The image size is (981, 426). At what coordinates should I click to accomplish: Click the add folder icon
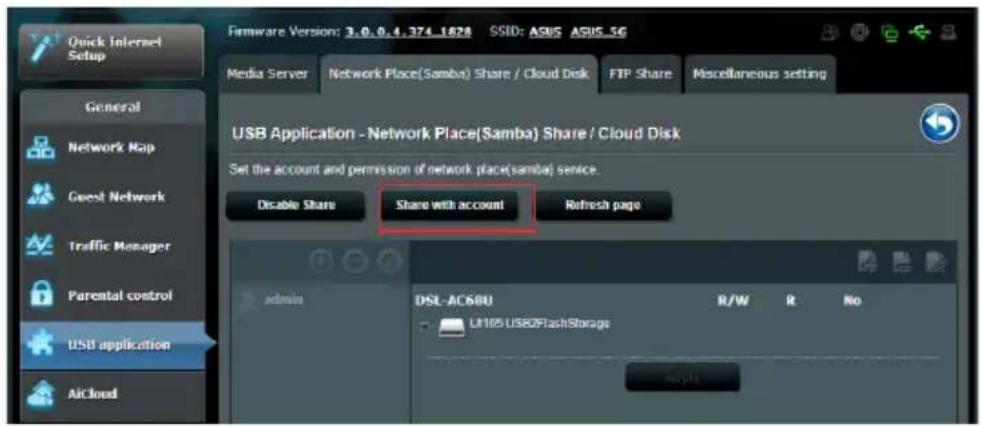[x=868, y=263]
